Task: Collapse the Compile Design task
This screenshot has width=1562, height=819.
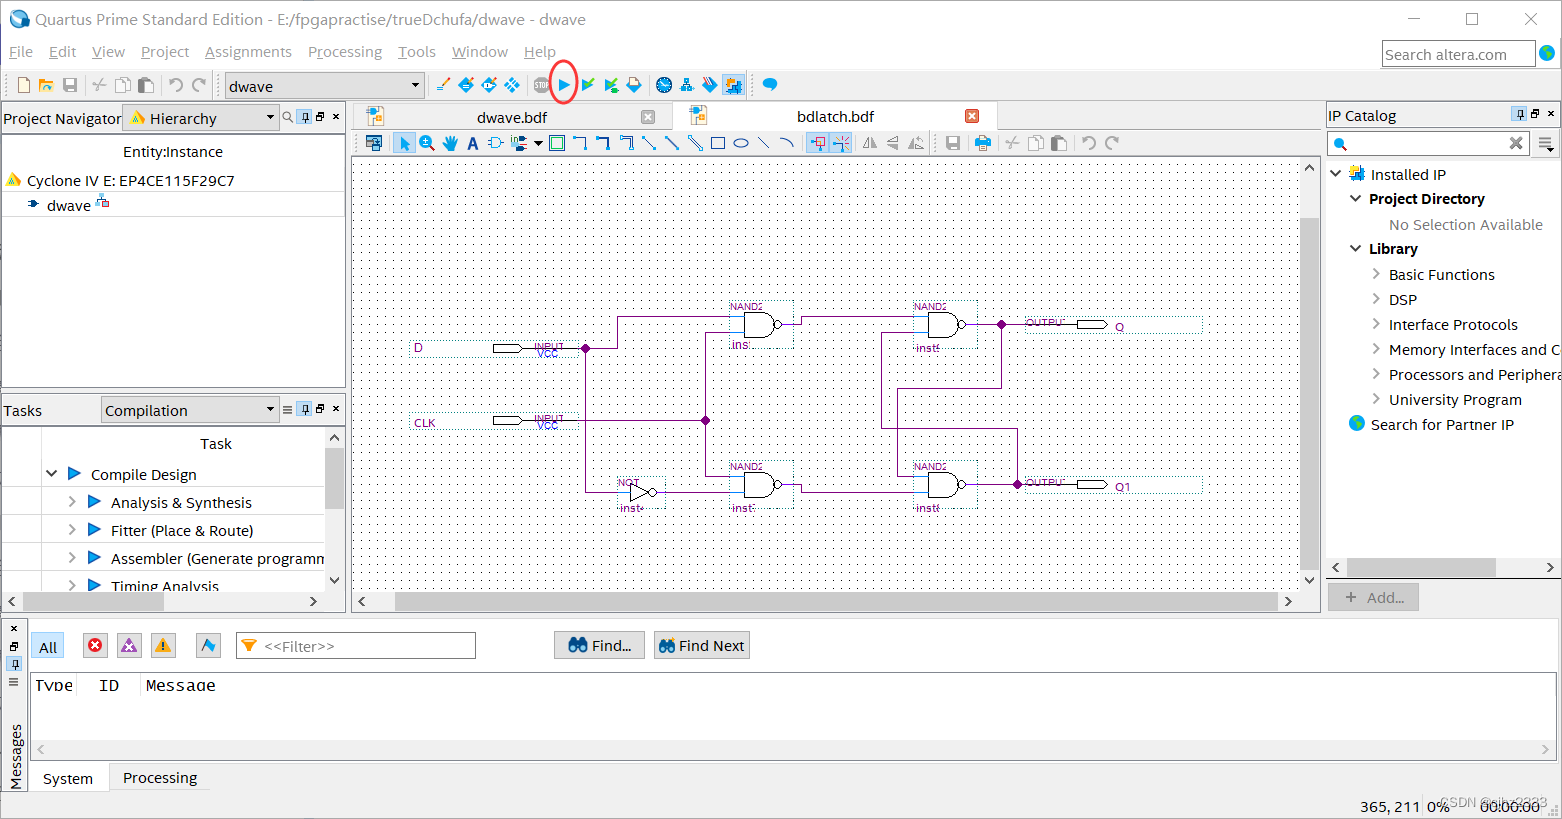Action: coord(51,474)
